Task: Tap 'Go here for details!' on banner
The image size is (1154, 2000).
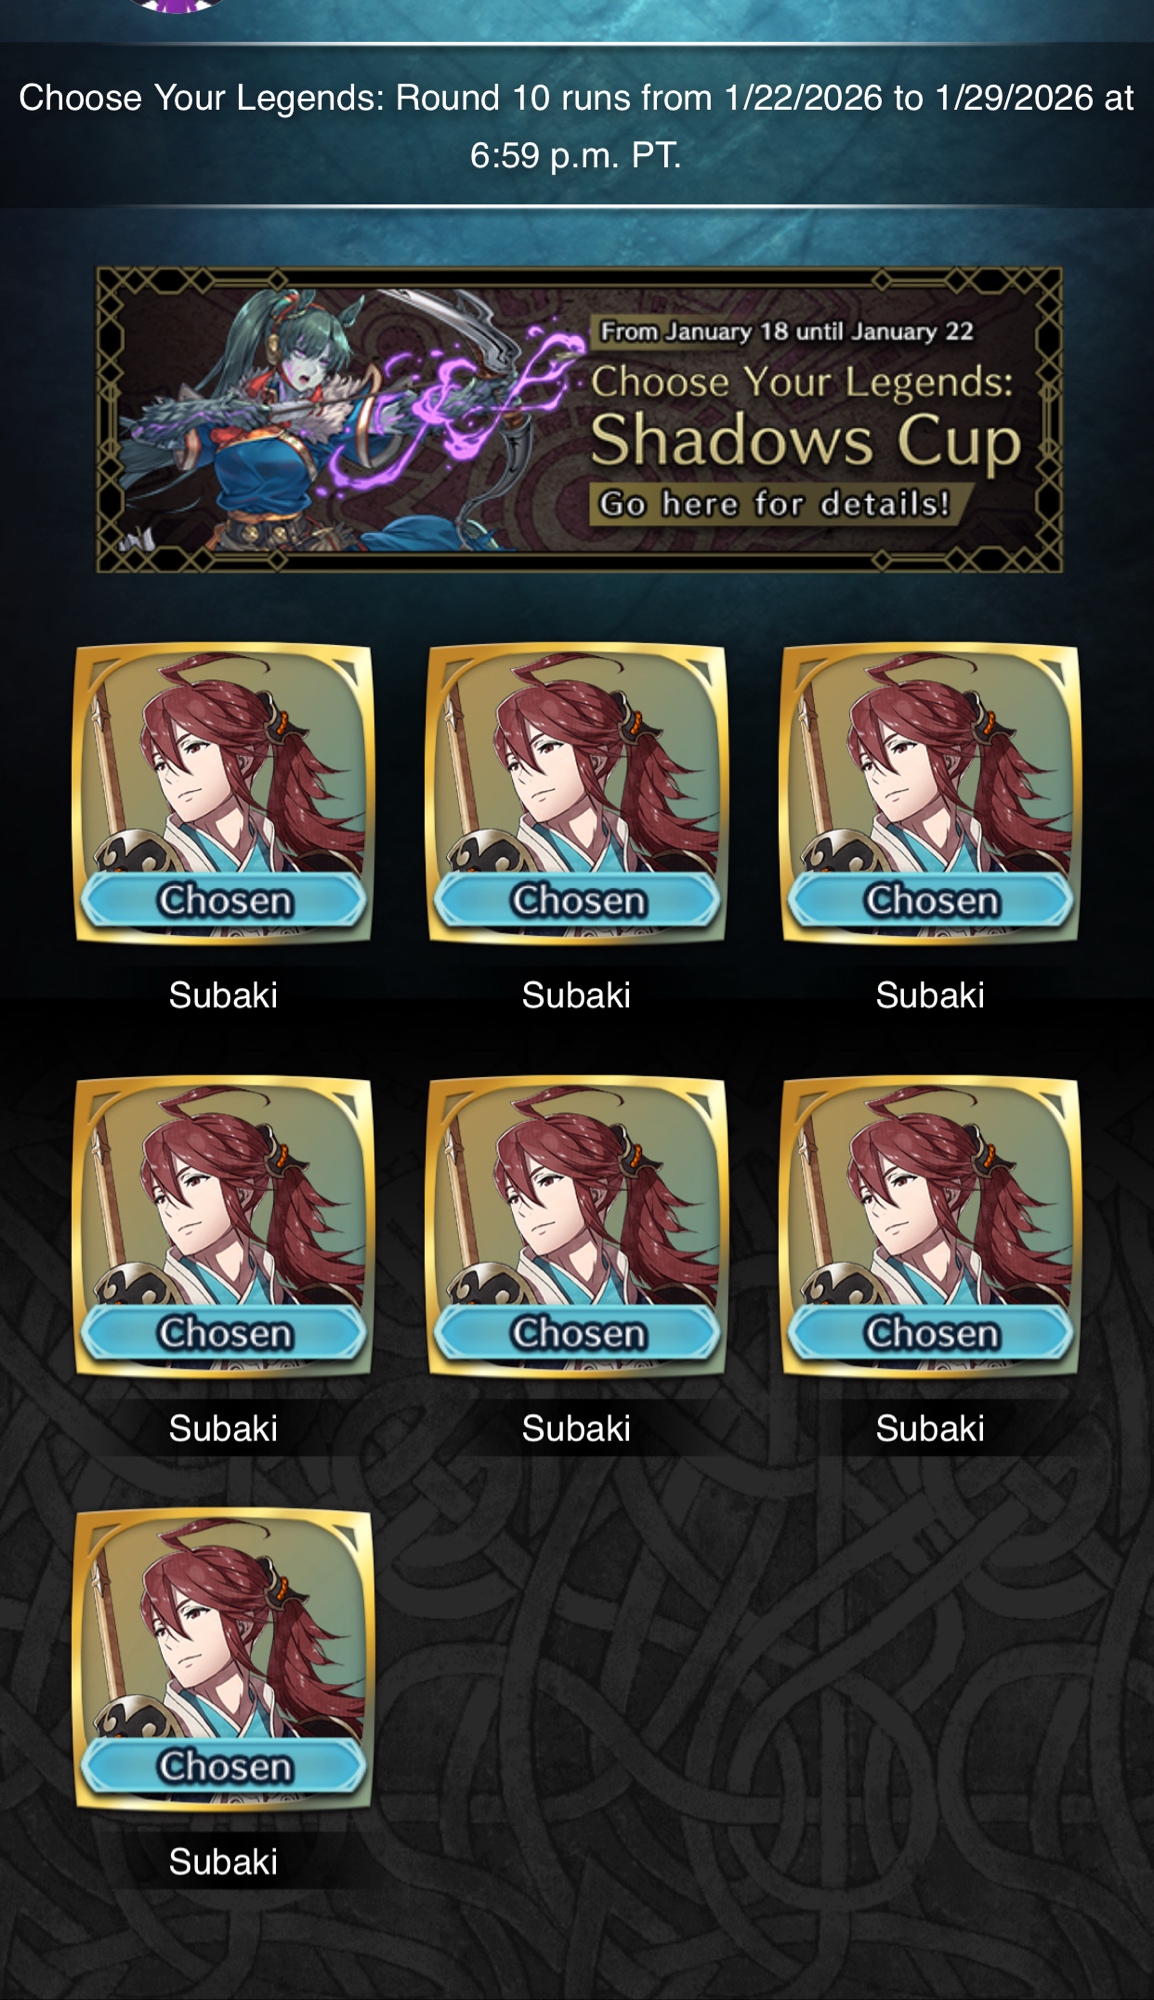Action: [x=775, y=503]
